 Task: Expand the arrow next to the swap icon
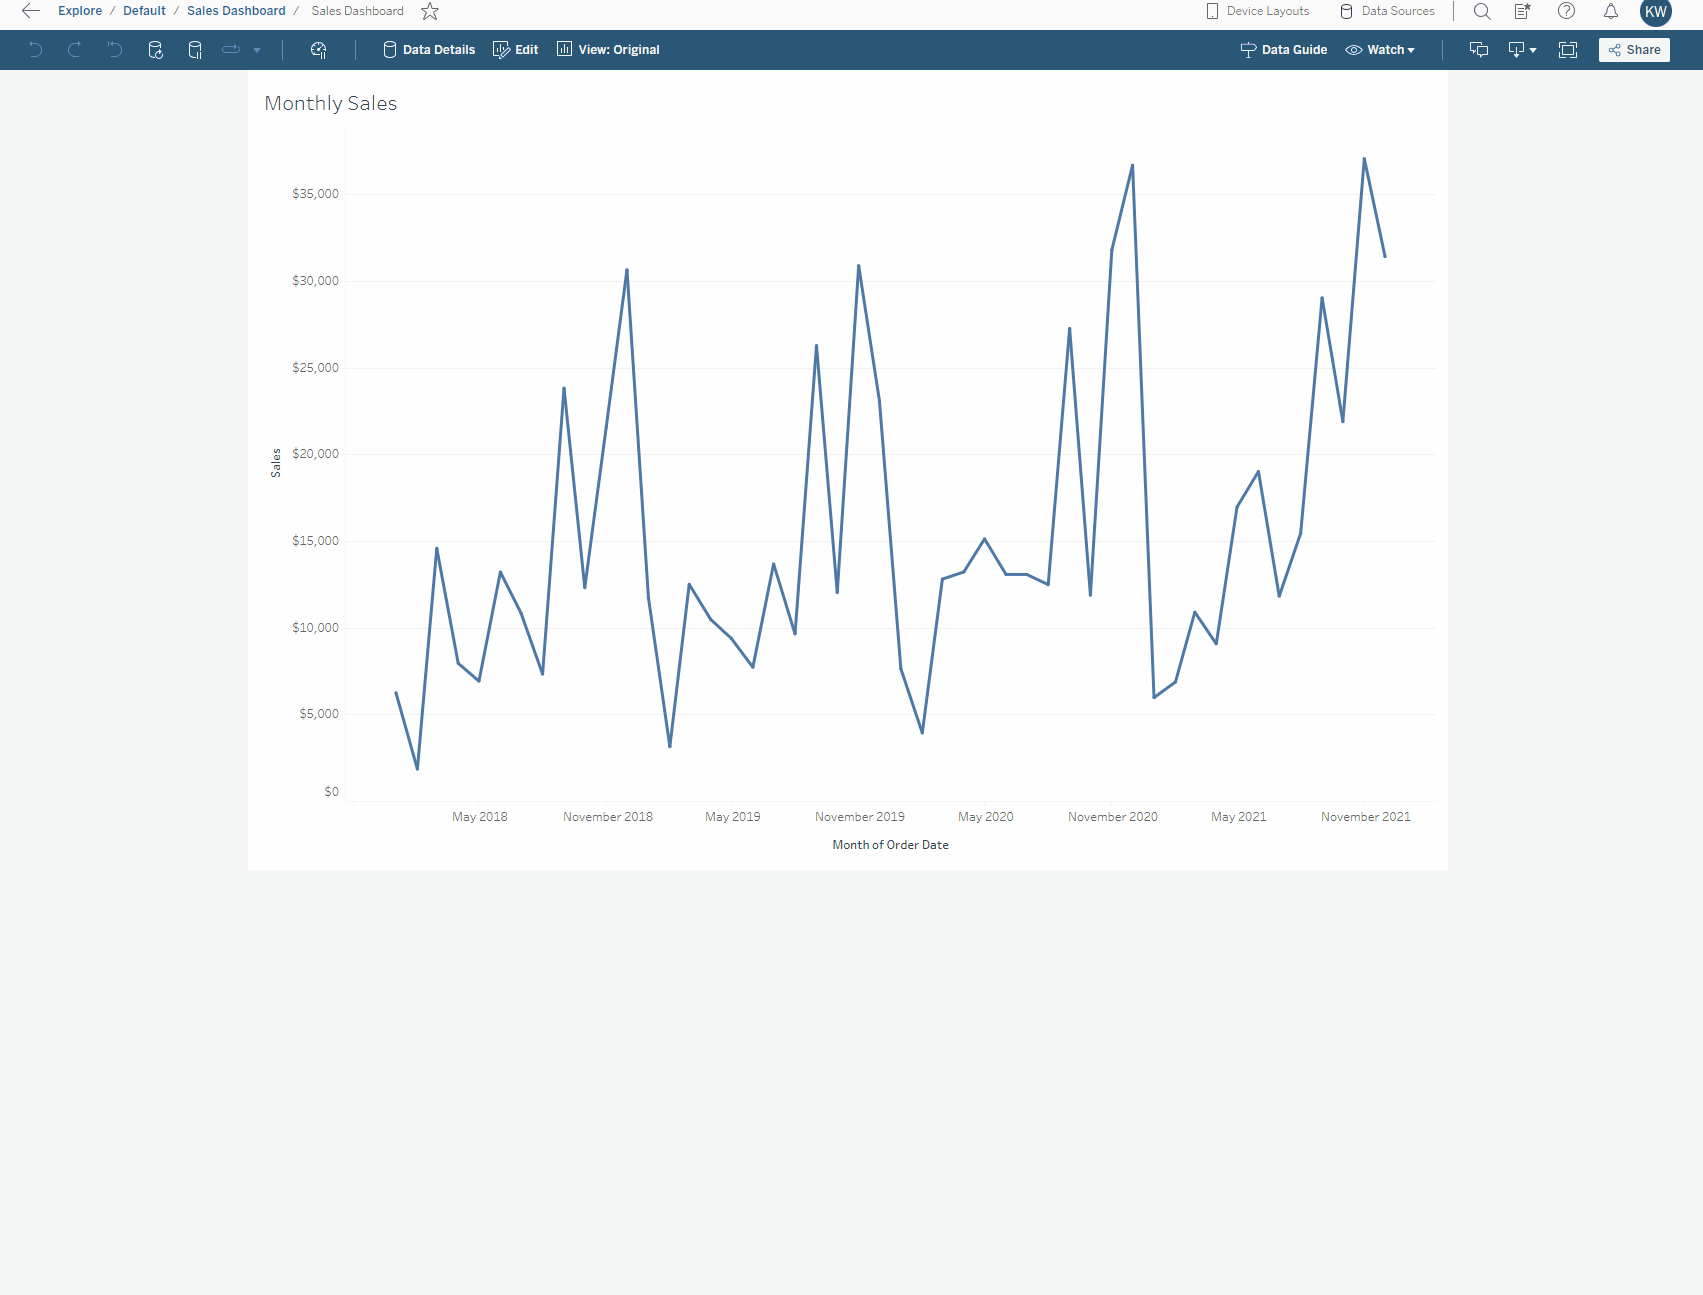point(257,50)
